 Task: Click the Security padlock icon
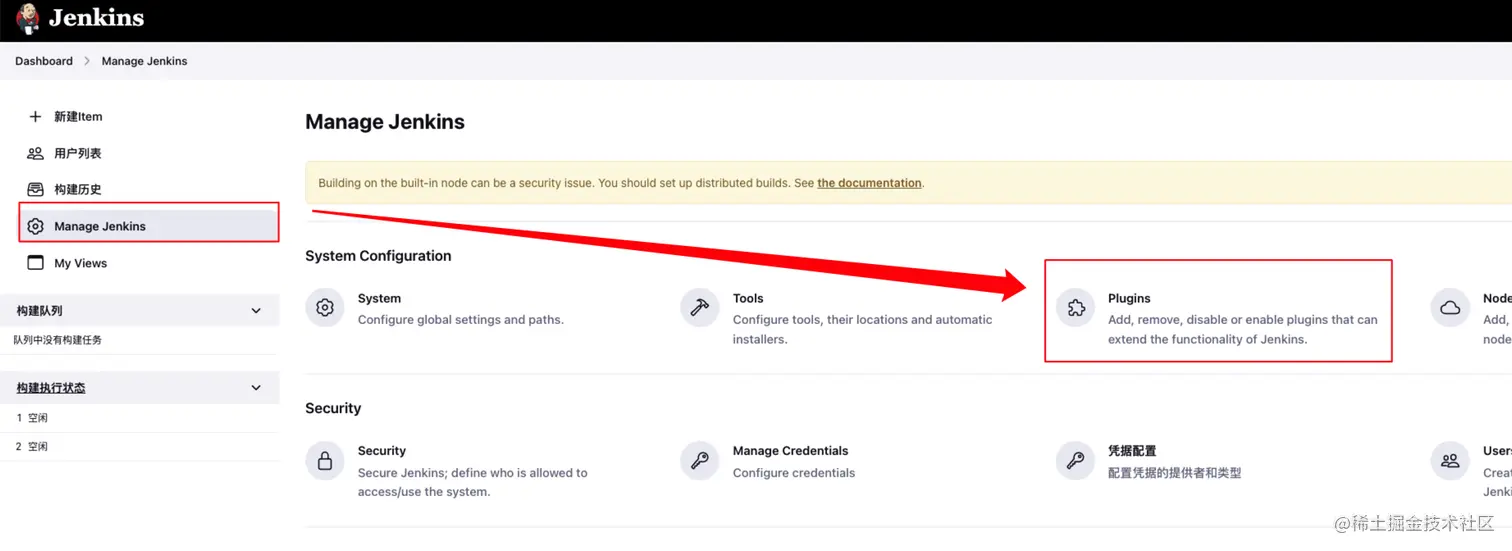coord(324,461)
